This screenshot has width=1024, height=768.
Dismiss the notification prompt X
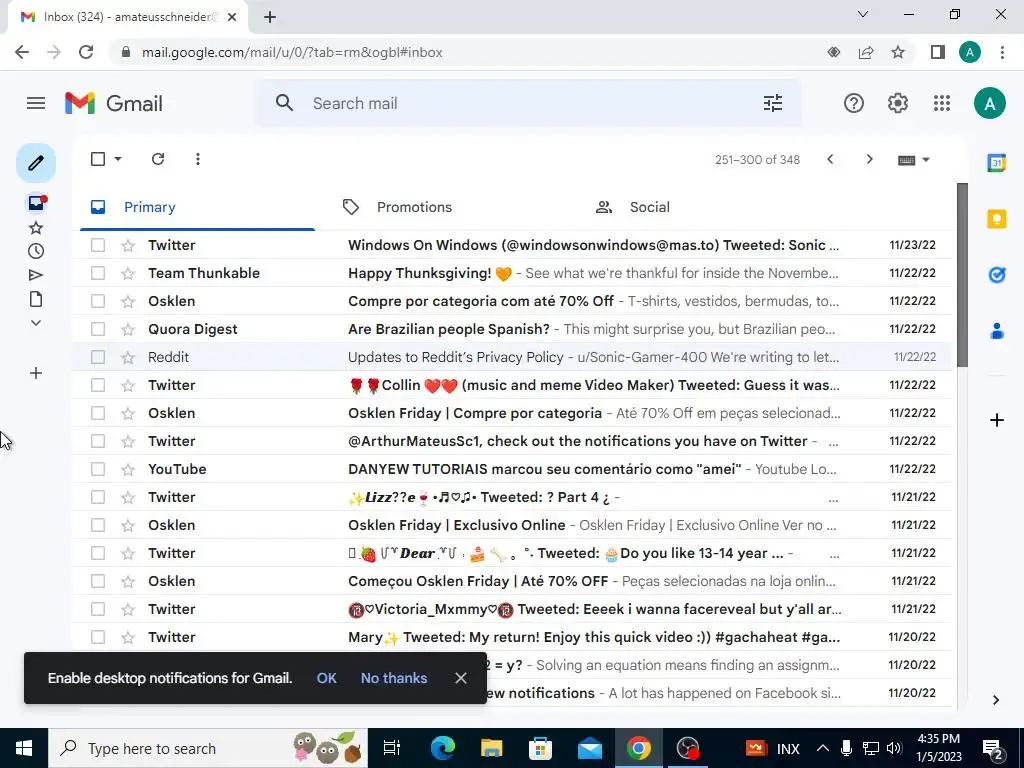click(460, 678)
